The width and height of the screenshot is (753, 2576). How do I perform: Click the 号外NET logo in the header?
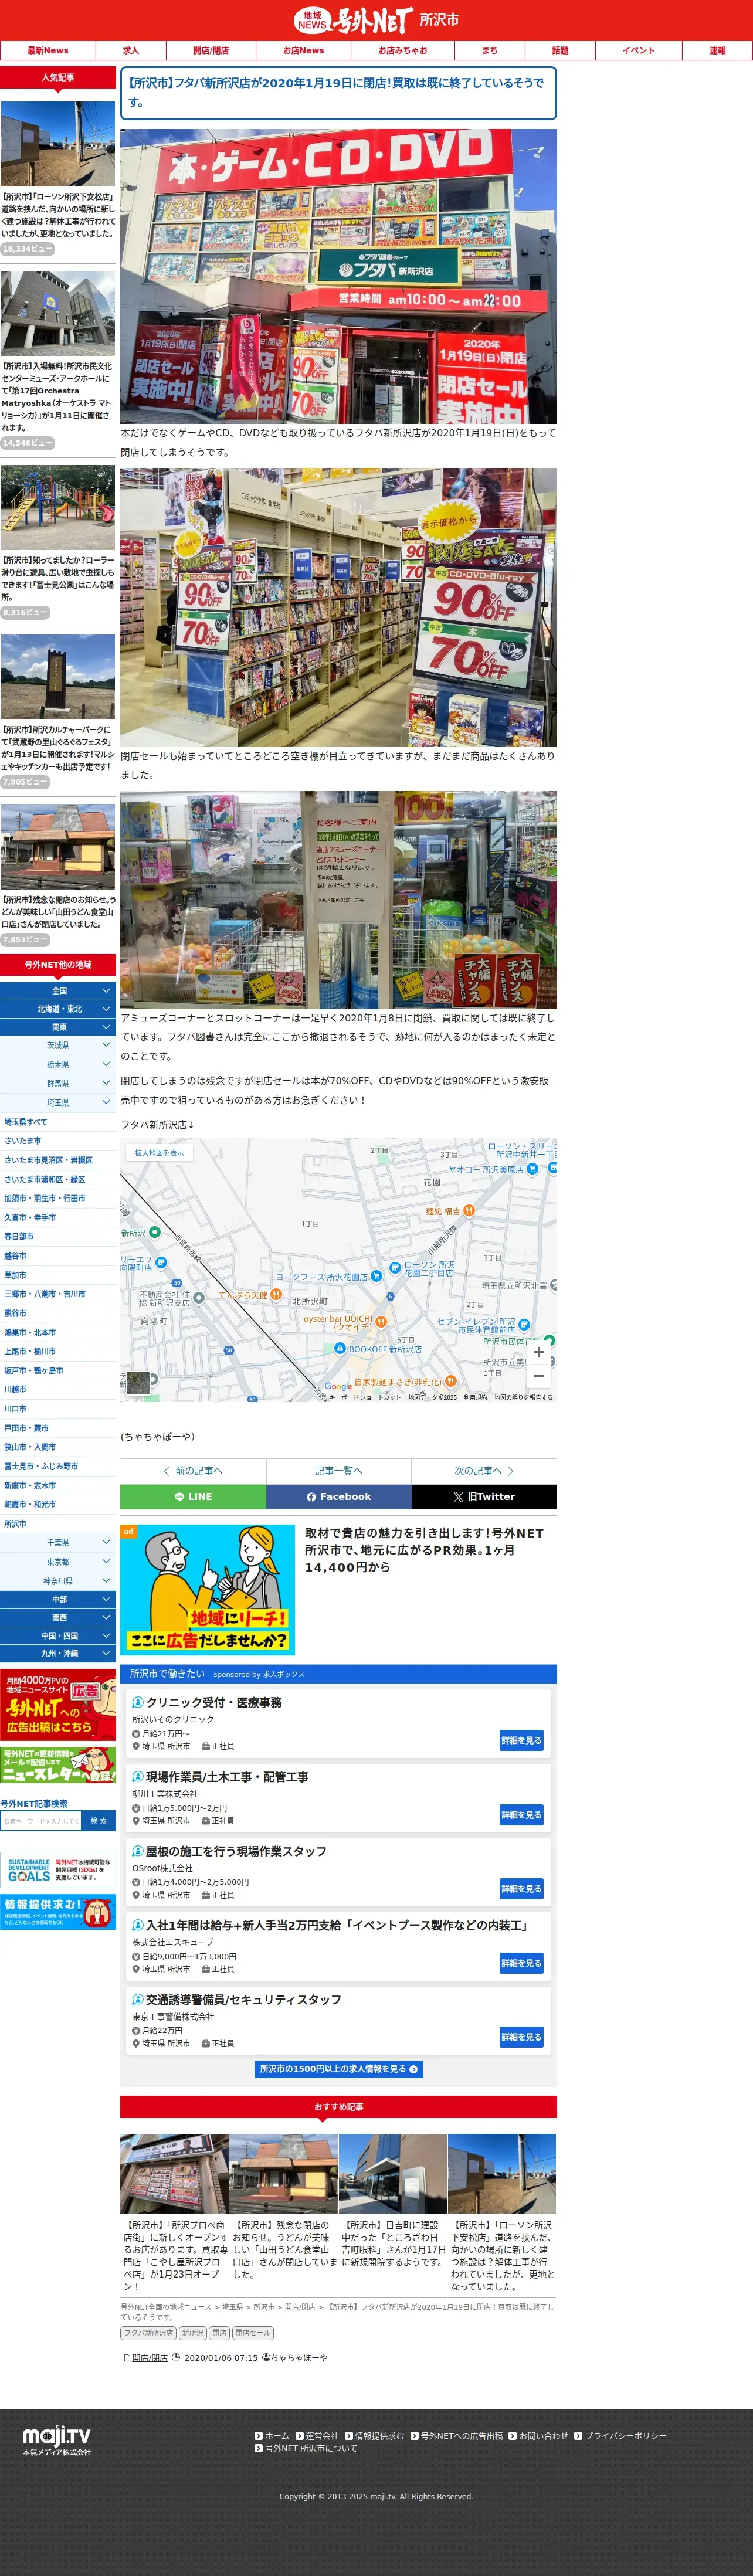click(353, 20)
